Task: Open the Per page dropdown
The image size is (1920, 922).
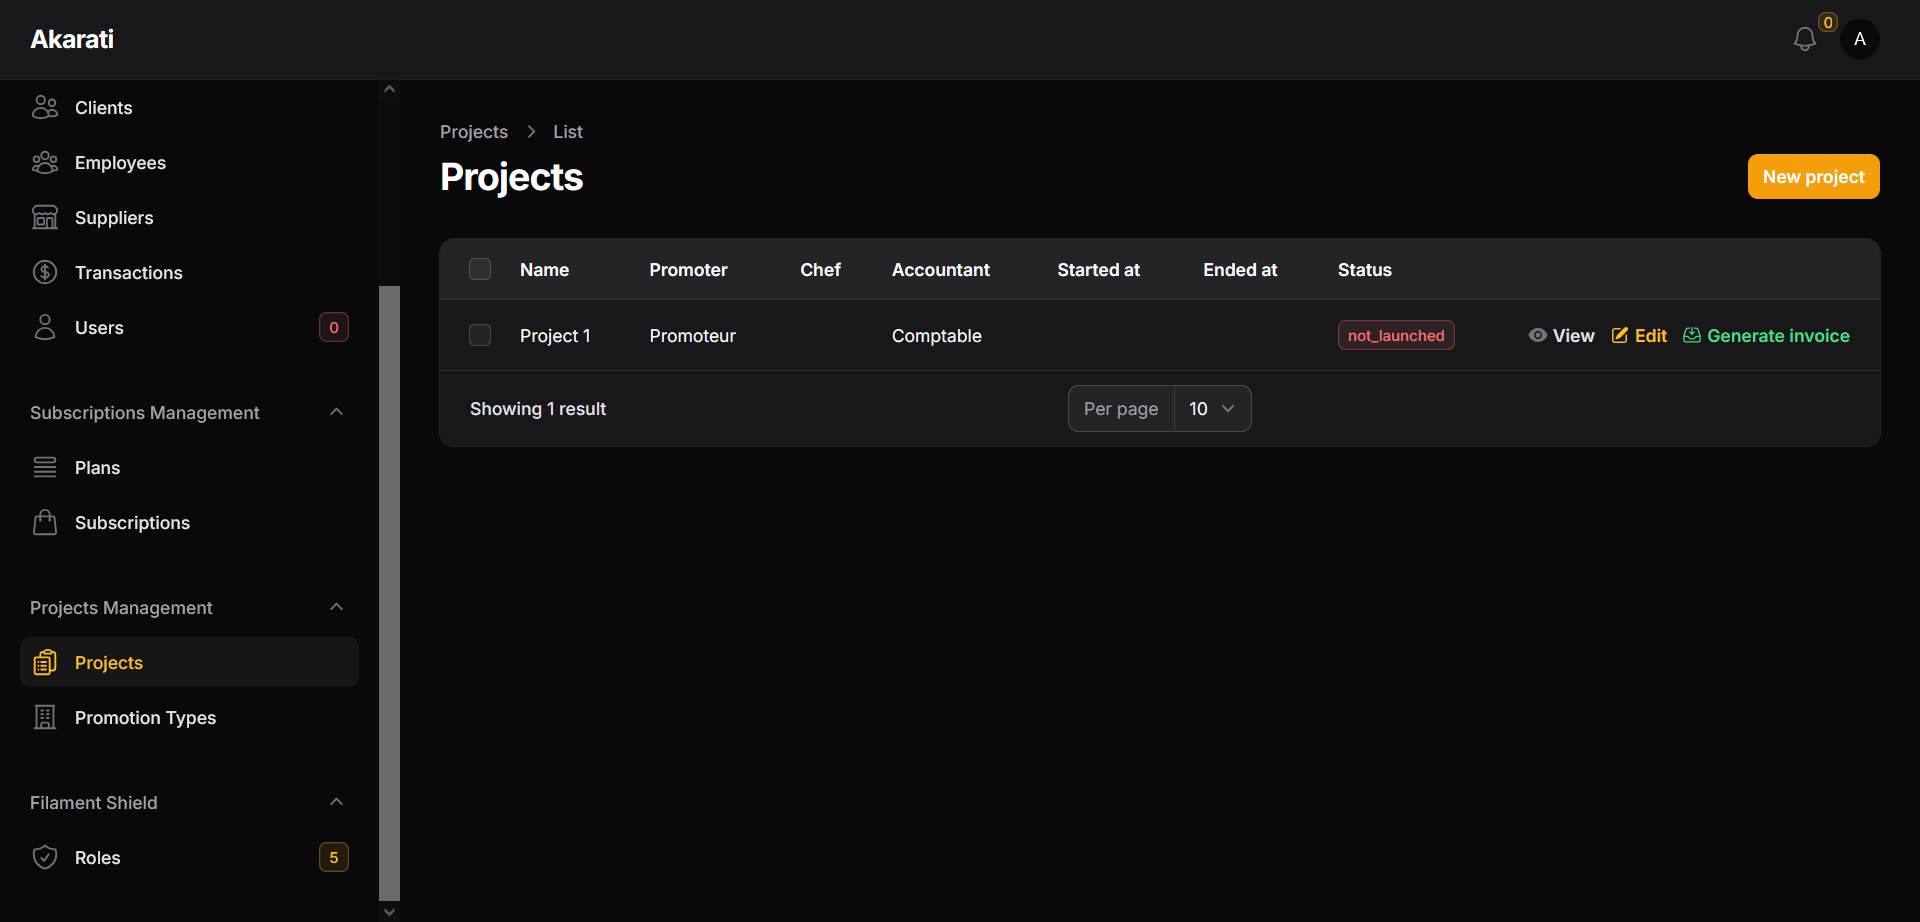Action: [1212, 409]
